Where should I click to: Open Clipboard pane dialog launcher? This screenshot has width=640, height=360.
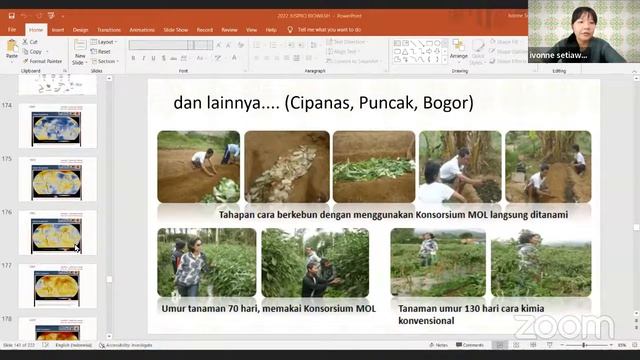pyautogui.click(x=64, y=71)
